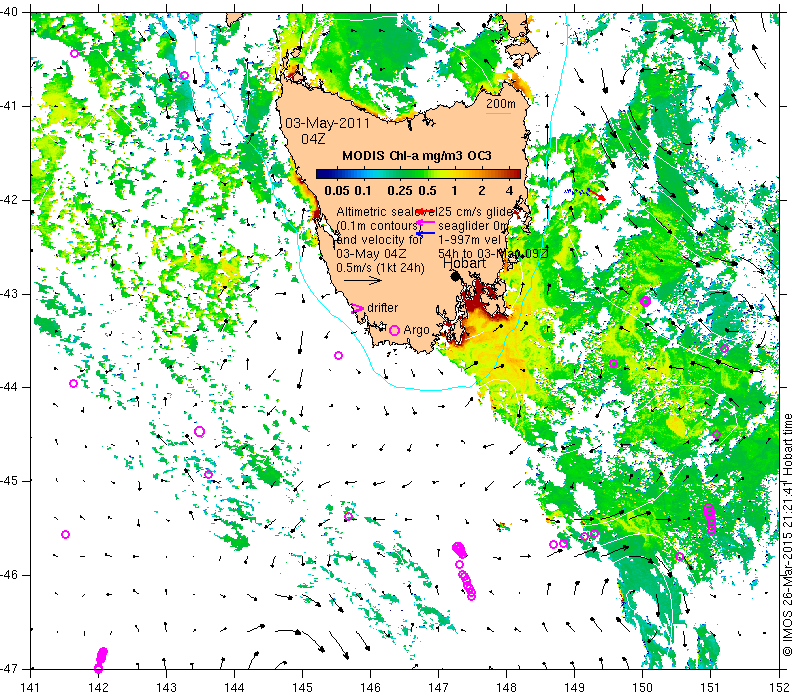This screenshot has width=800, height=700.
Task: Click the dark red end of the chlorophyll colorbar
Action: [x=516, y=174]
